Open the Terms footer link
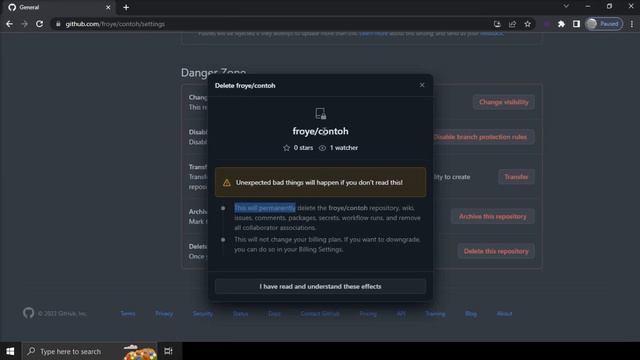 [x=128, y=313]
